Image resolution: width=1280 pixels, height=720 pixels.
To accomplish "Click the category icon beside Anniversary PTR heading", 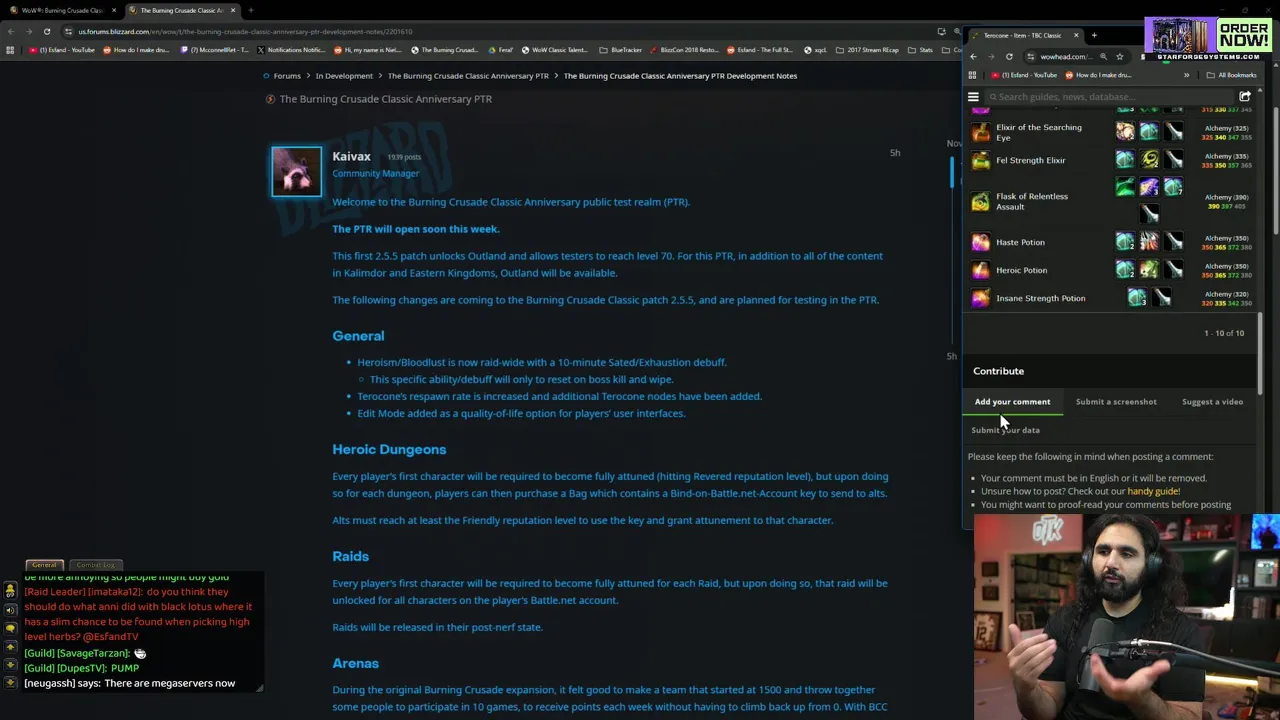I will (270, 99).
